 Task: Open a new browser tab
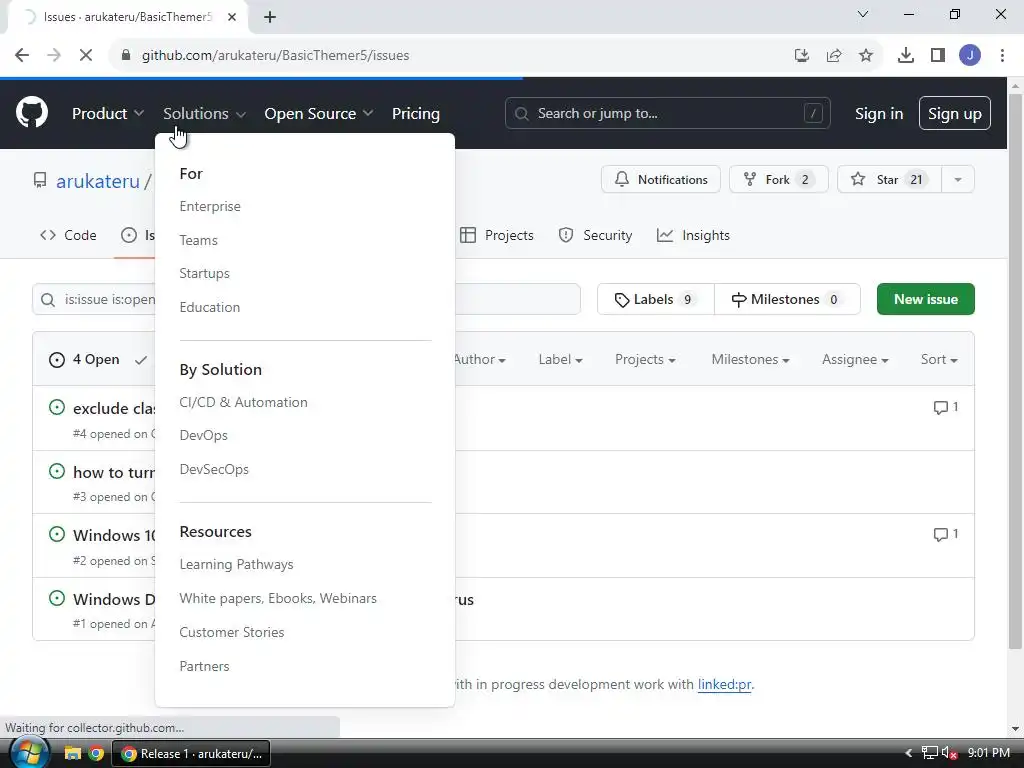click(270, 17)
